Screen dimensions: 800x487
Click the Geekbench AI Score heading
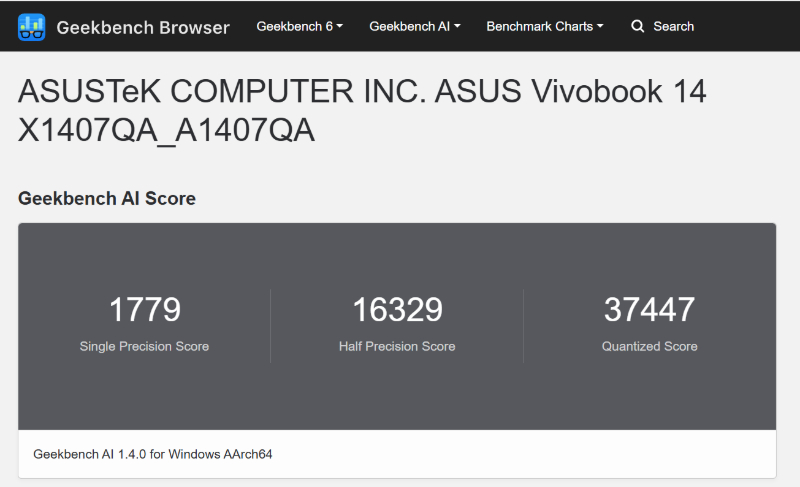point(107,199)
